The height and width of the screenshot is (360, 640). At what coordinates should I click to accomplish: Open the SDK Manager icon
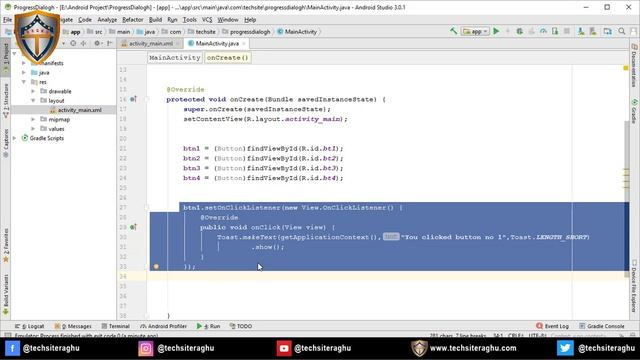point(593,31)
